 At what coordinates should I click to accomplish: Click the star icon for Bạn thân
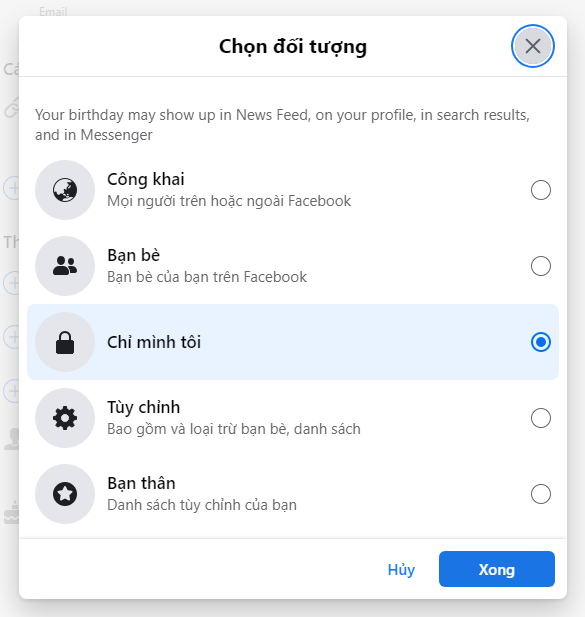[x=65, y=494]
